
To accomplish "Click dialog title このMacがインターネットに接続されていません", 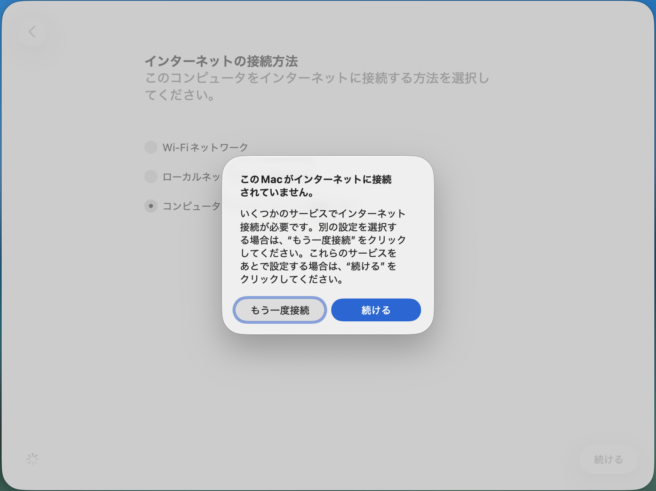I will (316, 186).
